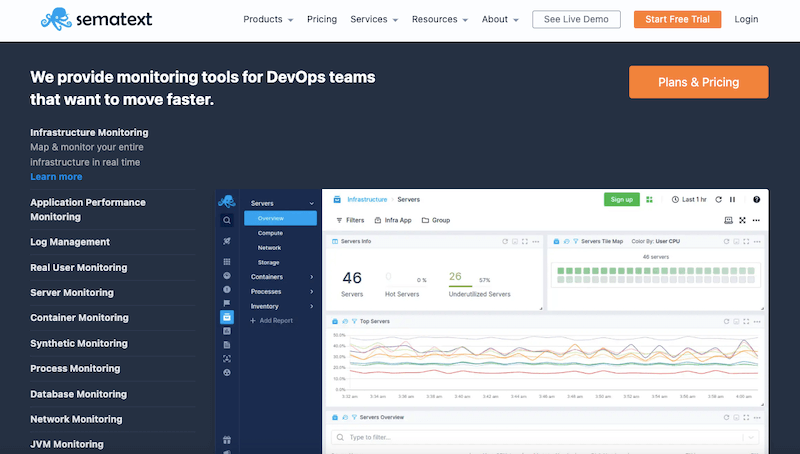Select the Overview item under Servers

click(x=281, y=218)
